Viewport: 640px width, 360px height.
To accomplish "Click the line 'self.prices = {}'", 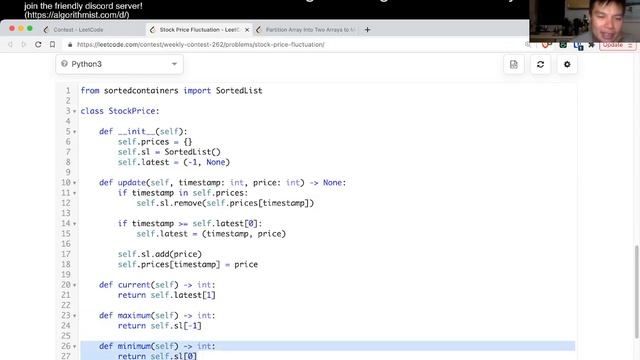I will click(x=155, y=142).
